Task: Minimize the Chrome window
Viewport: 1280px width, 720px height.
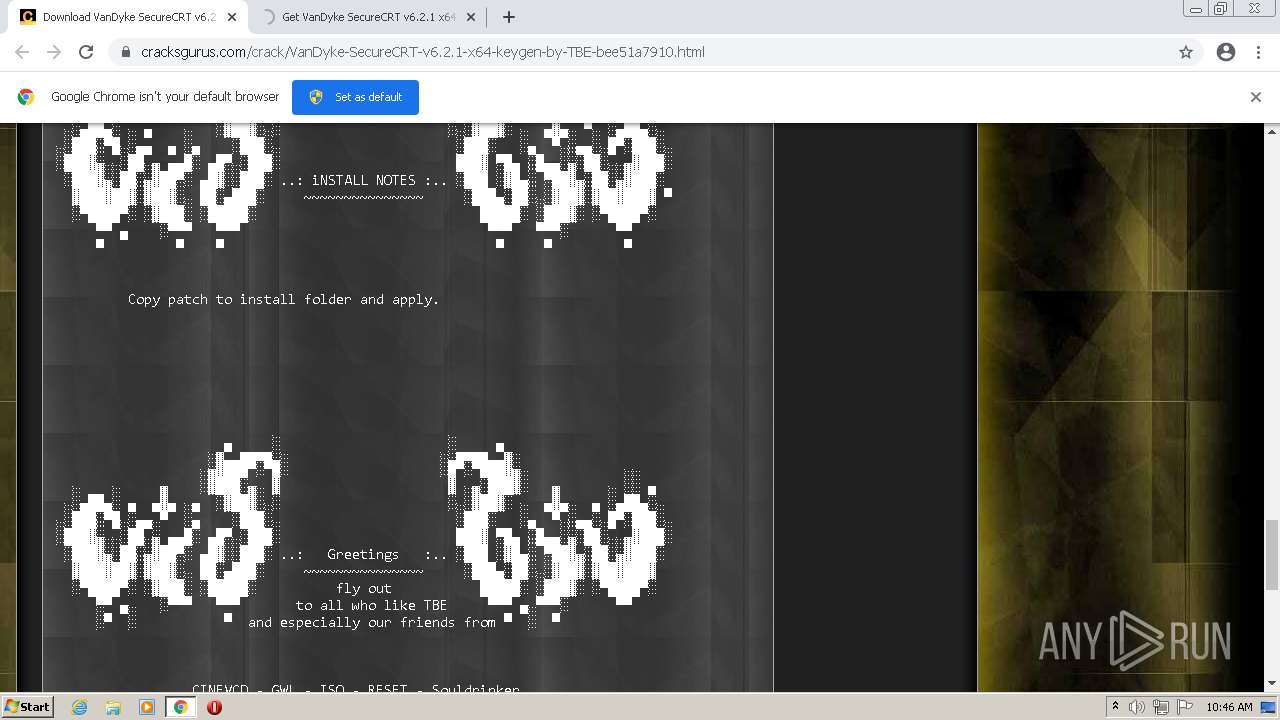Action: (1195, 9)
